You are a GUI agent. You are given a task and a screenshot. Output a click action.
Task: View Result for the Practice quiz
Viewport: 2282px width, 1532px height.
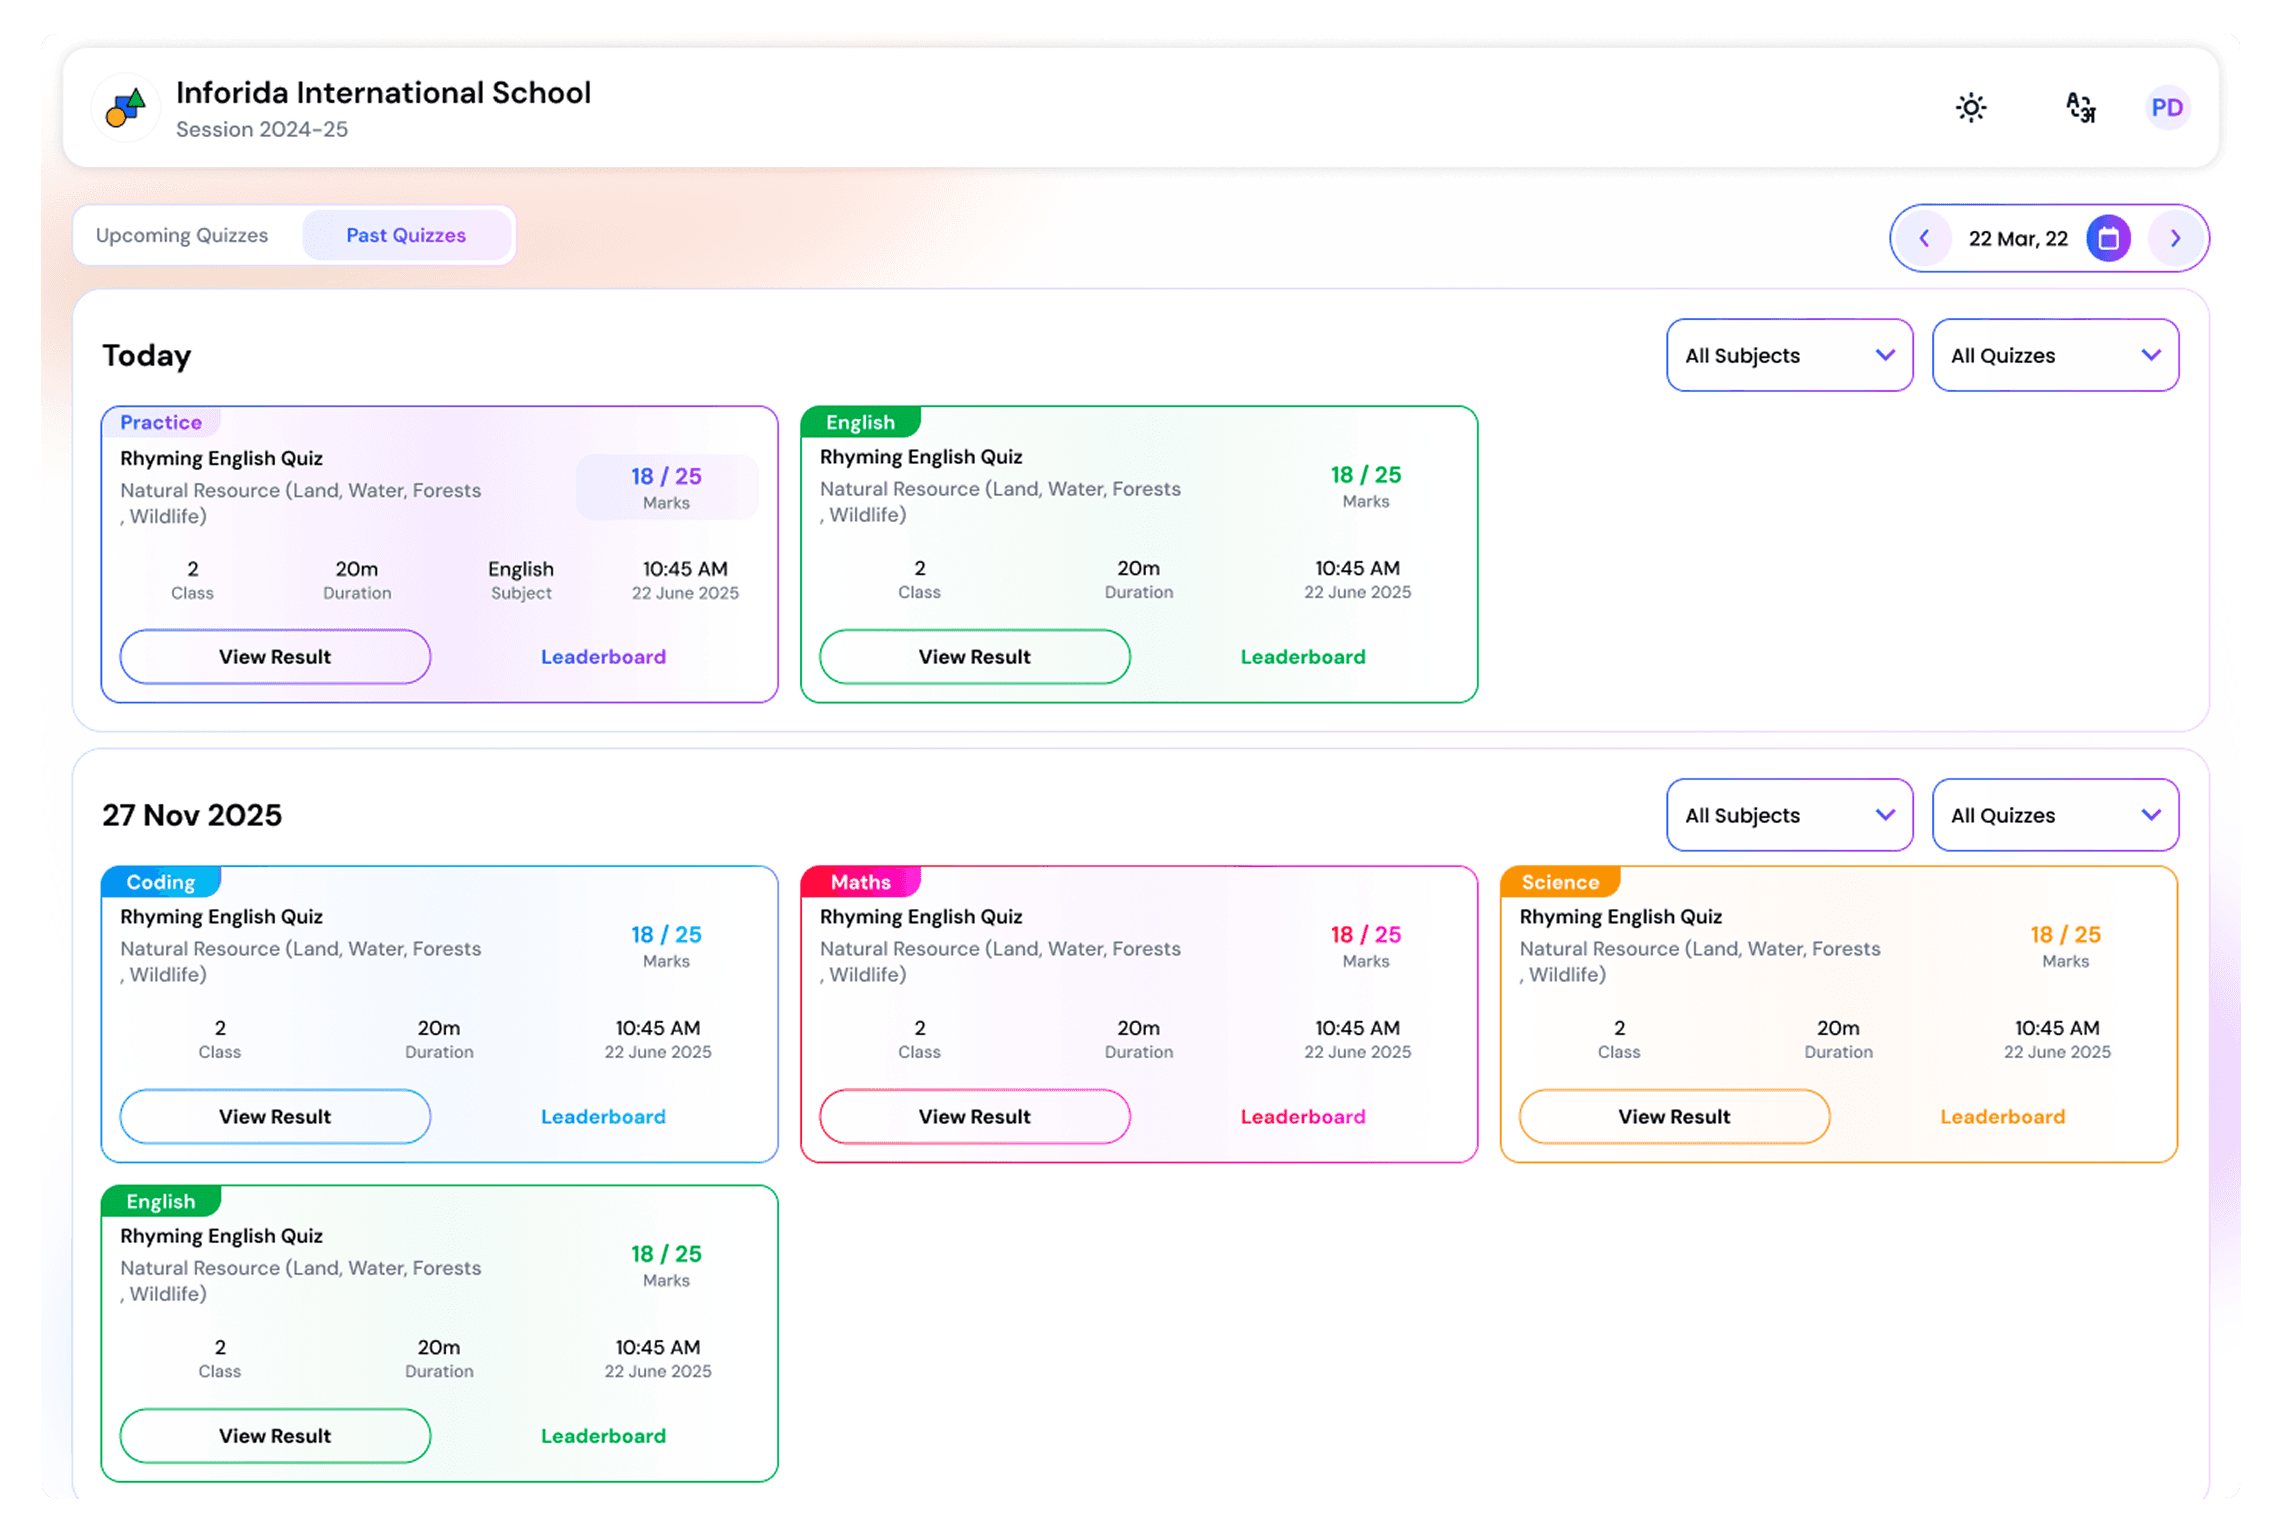tap(275, 657)
